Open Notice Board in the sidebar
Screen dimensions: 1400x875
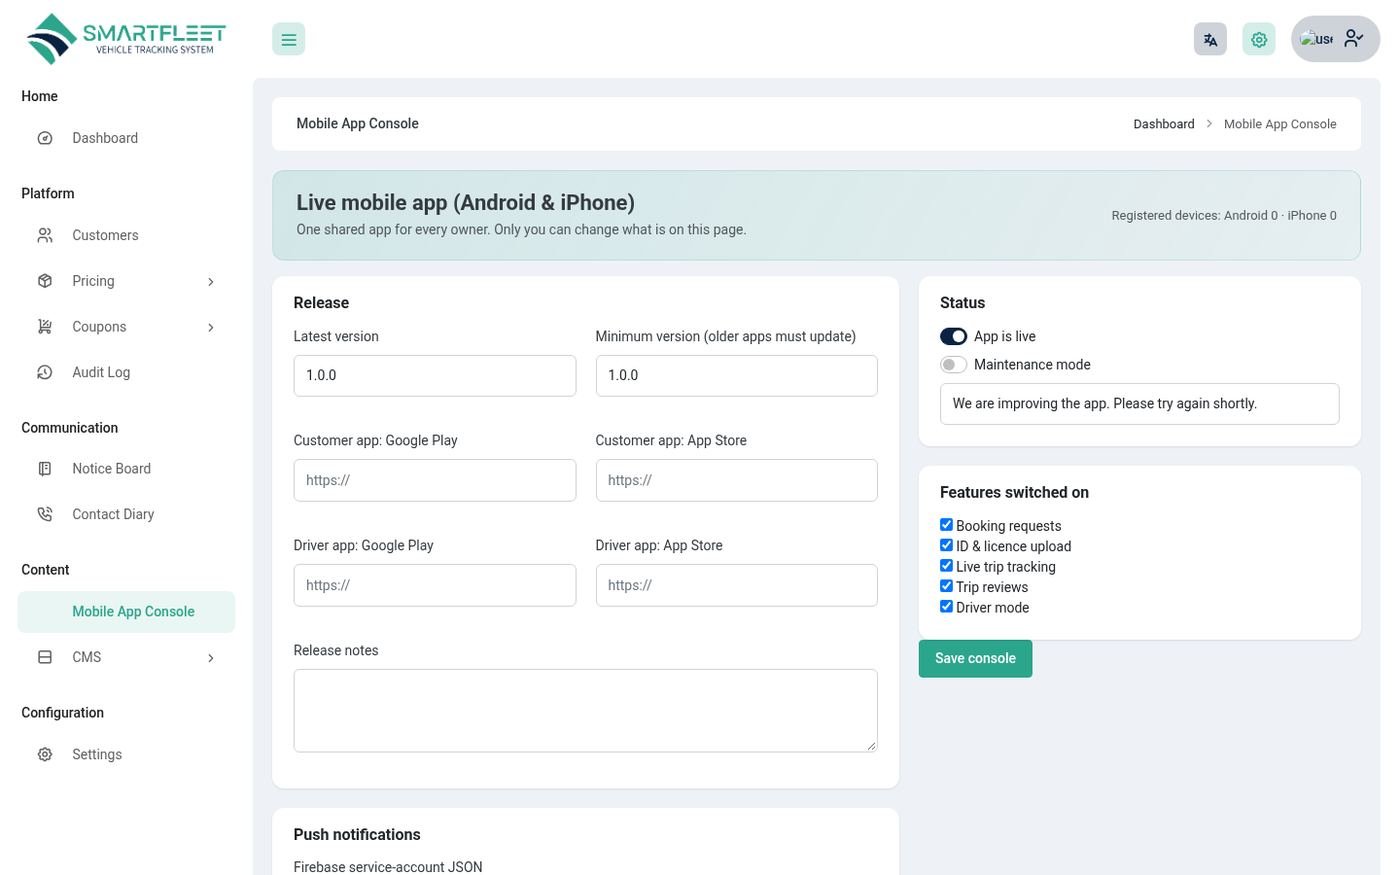click(x=126, y=468)
